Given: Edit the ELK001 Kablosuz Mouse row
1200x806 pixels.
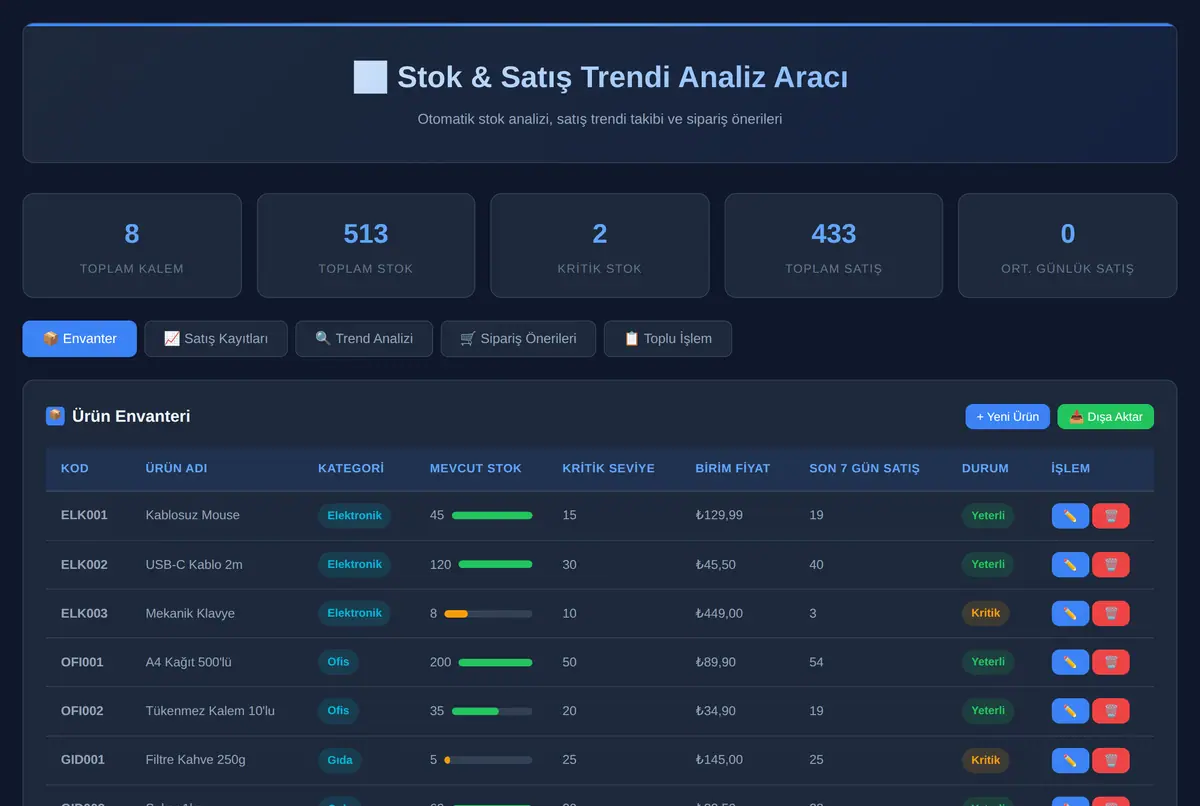Looking at the screenshot, I should click(1070, 516).
